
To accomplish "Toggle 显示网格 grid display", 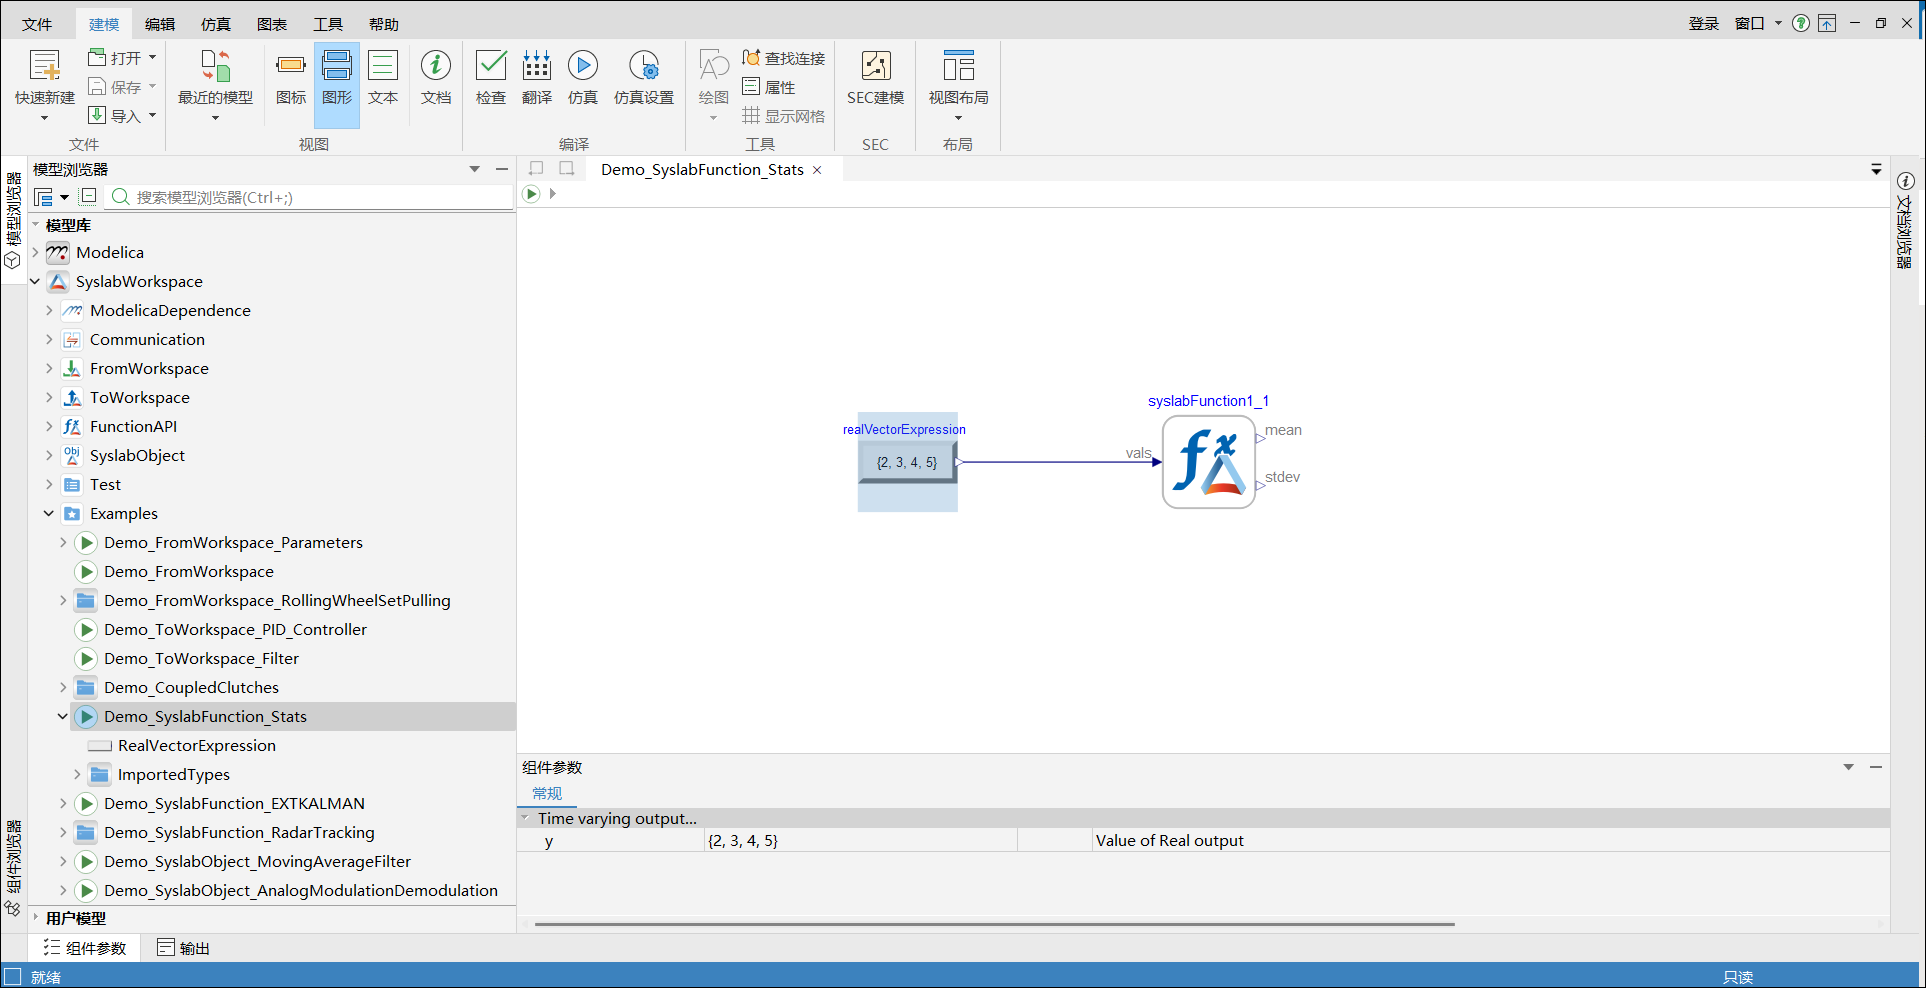I will (x=784, y=116).
